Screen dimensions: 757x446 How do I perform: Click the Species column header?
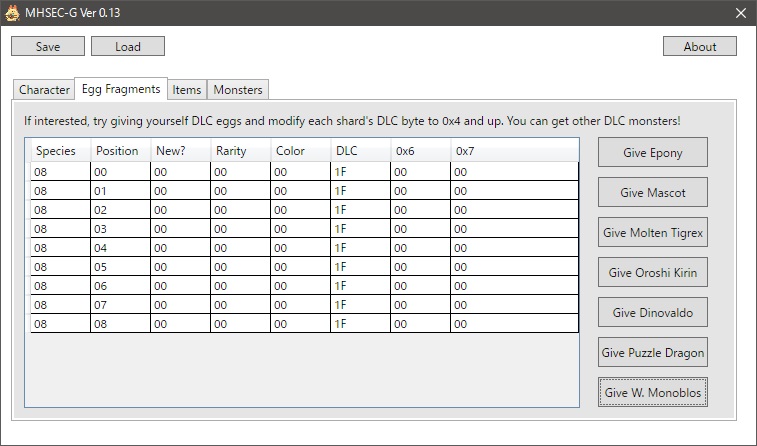60,151
